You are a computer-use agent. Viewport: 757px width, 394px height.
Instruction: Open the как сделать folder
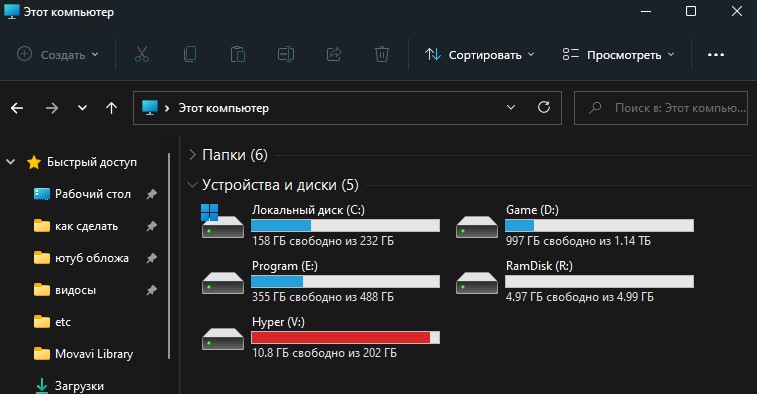(86, 226)
